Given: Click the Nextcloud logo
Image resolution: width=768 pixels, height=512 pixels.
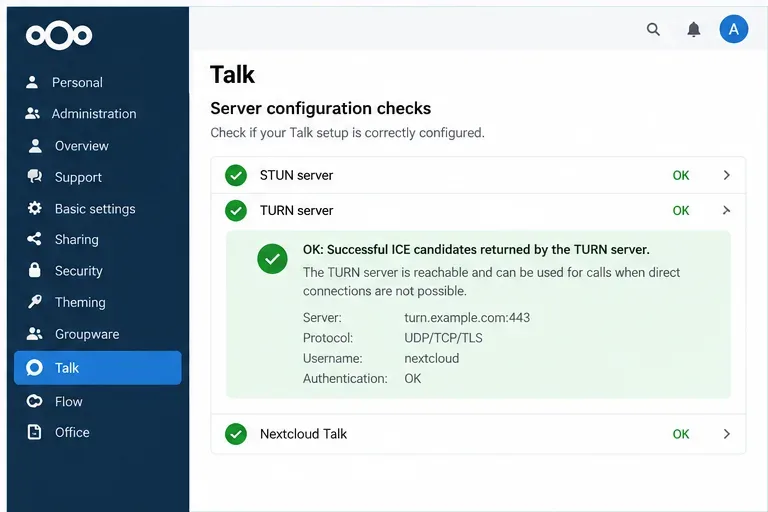Looking at the screenshot, I should pyautogui.click(x=59, y=35).
